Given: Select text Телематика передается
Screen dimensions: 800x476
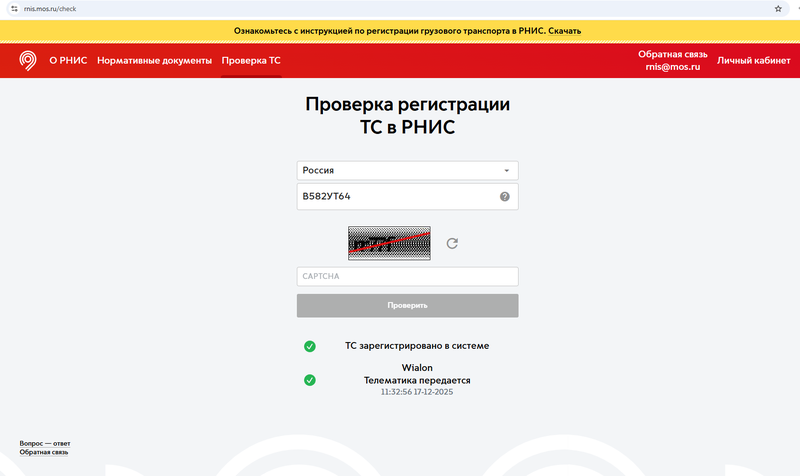Looking at the screenshot, I should tap(417, 381).
